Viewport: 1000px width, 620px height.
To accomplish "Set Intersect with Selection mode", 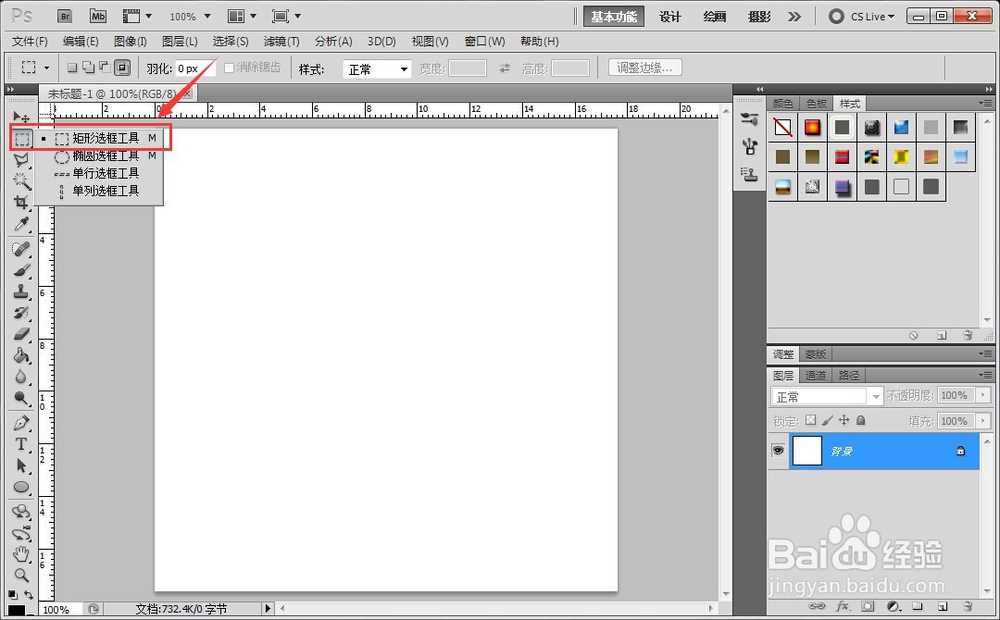I will tap(122, 68).
